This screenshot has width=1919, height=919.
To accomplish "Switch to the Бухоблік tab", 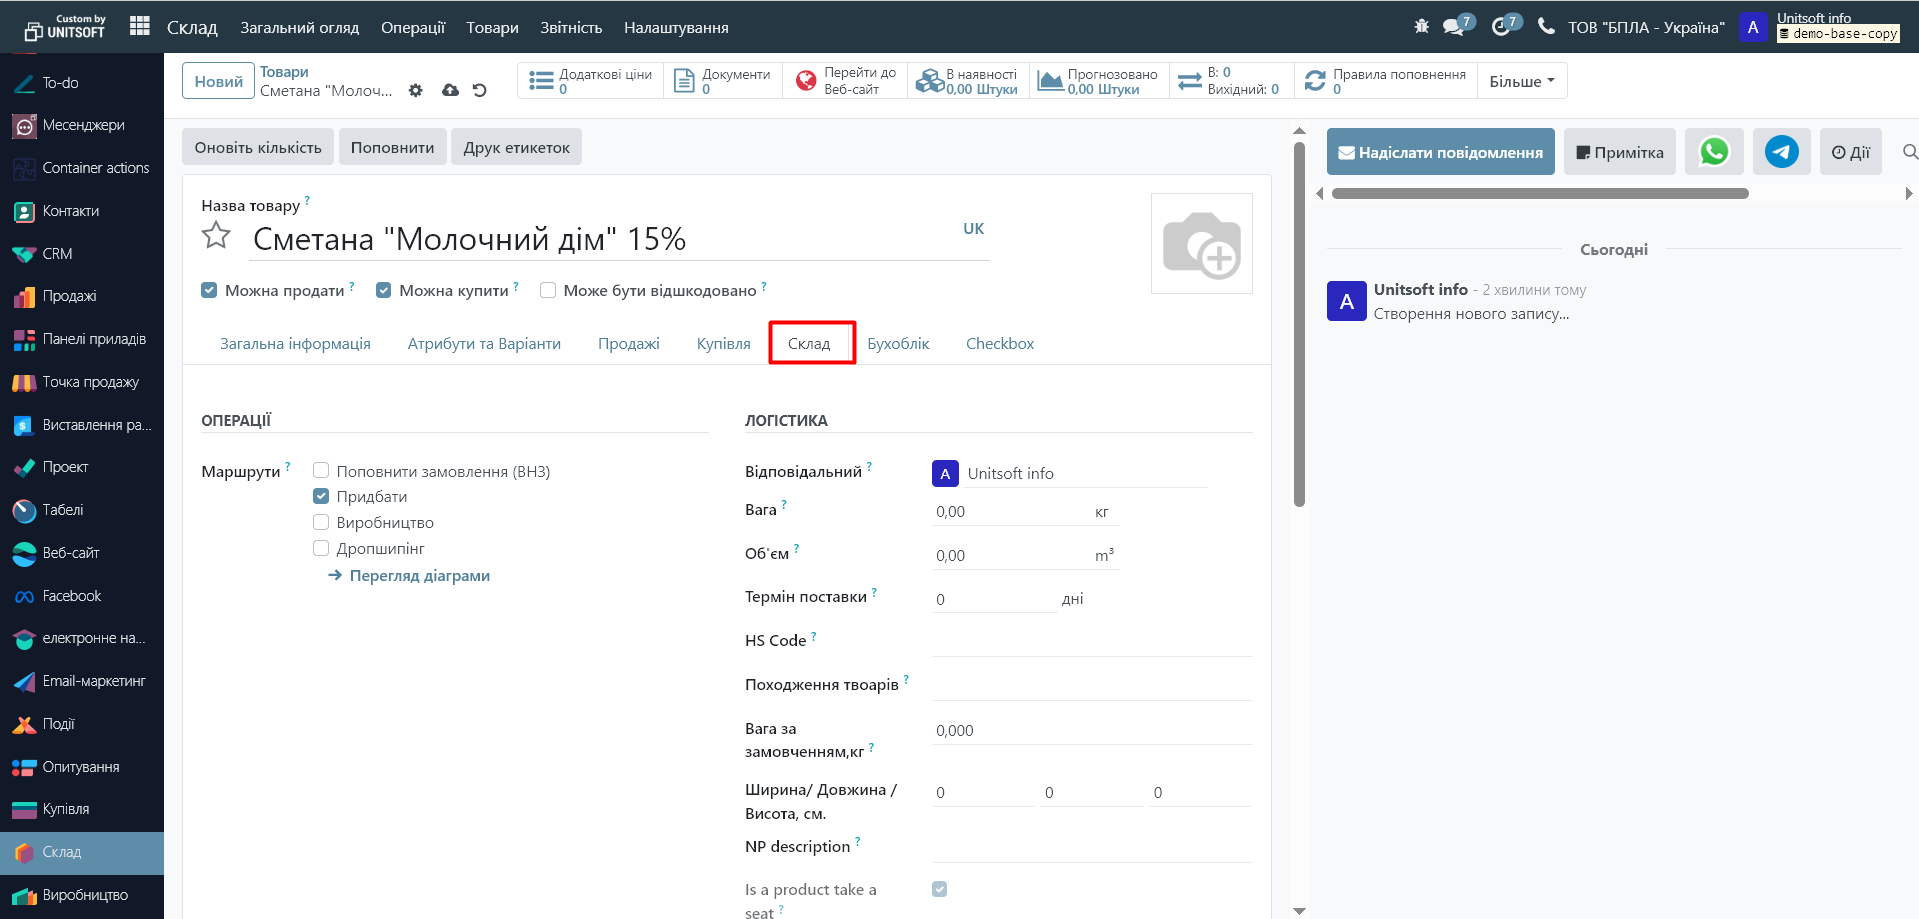I will (x=898, y=343).
